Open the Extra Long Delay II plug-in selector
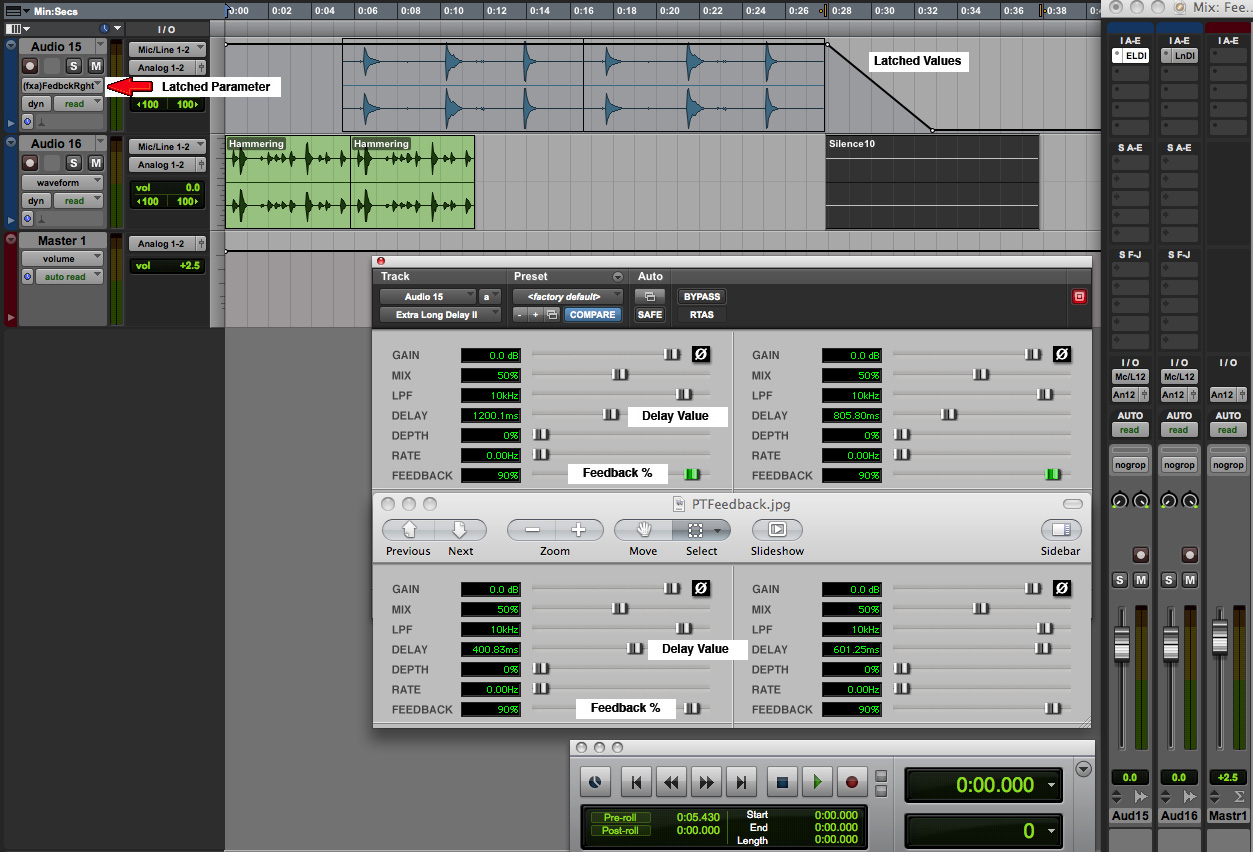Viewport: 1253px width, 852px height. tap(440, 315)
